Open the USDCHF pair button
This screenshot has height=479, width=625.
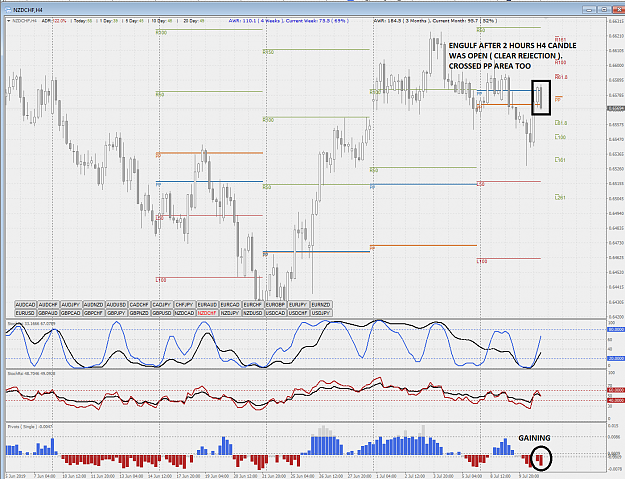pyautogui.click(x=298, y=313)
